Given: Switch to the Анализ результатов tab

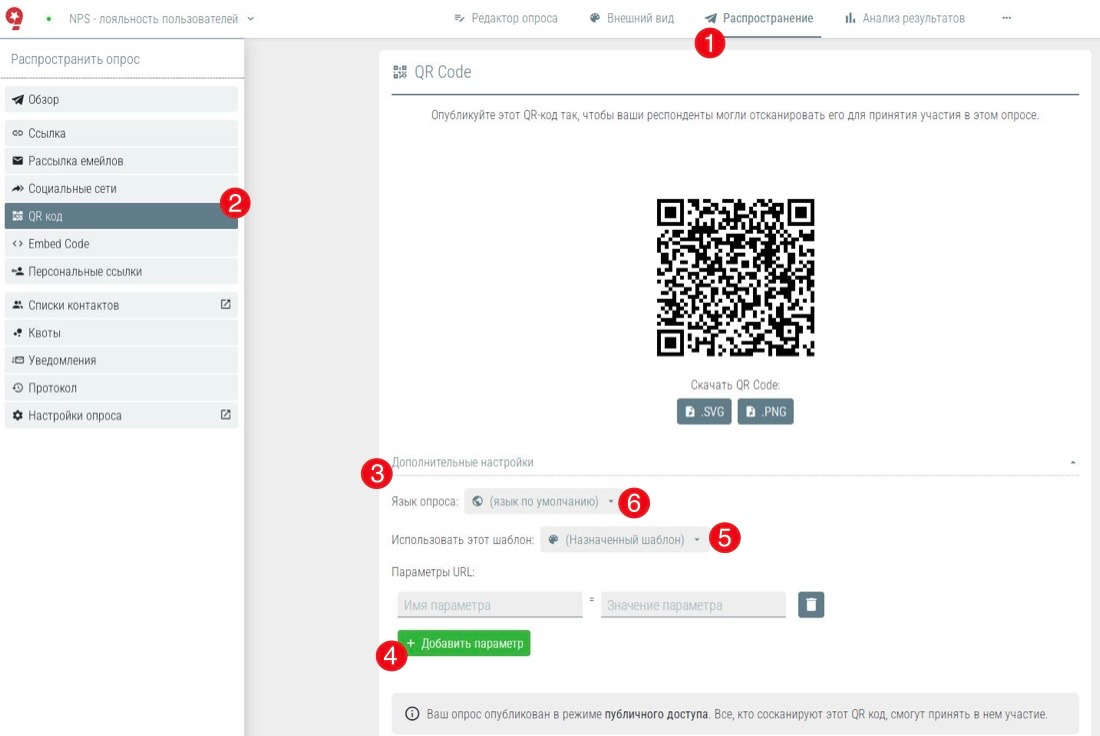Looking at the screenshot, I should 905,18.
